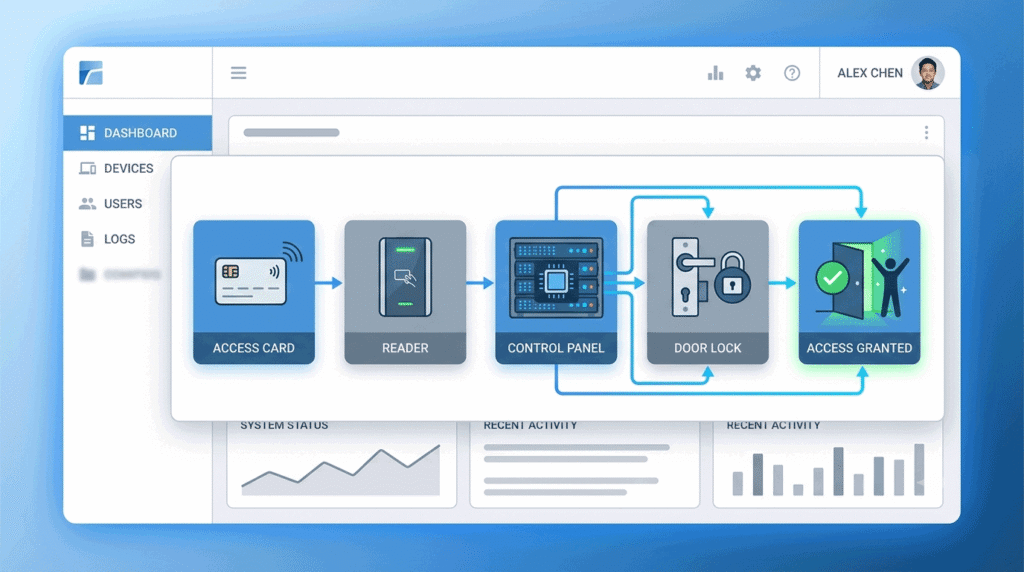Click the app logo in top-left corner
The height and width of the screenshot is (572, 1024).
(91, 73)
